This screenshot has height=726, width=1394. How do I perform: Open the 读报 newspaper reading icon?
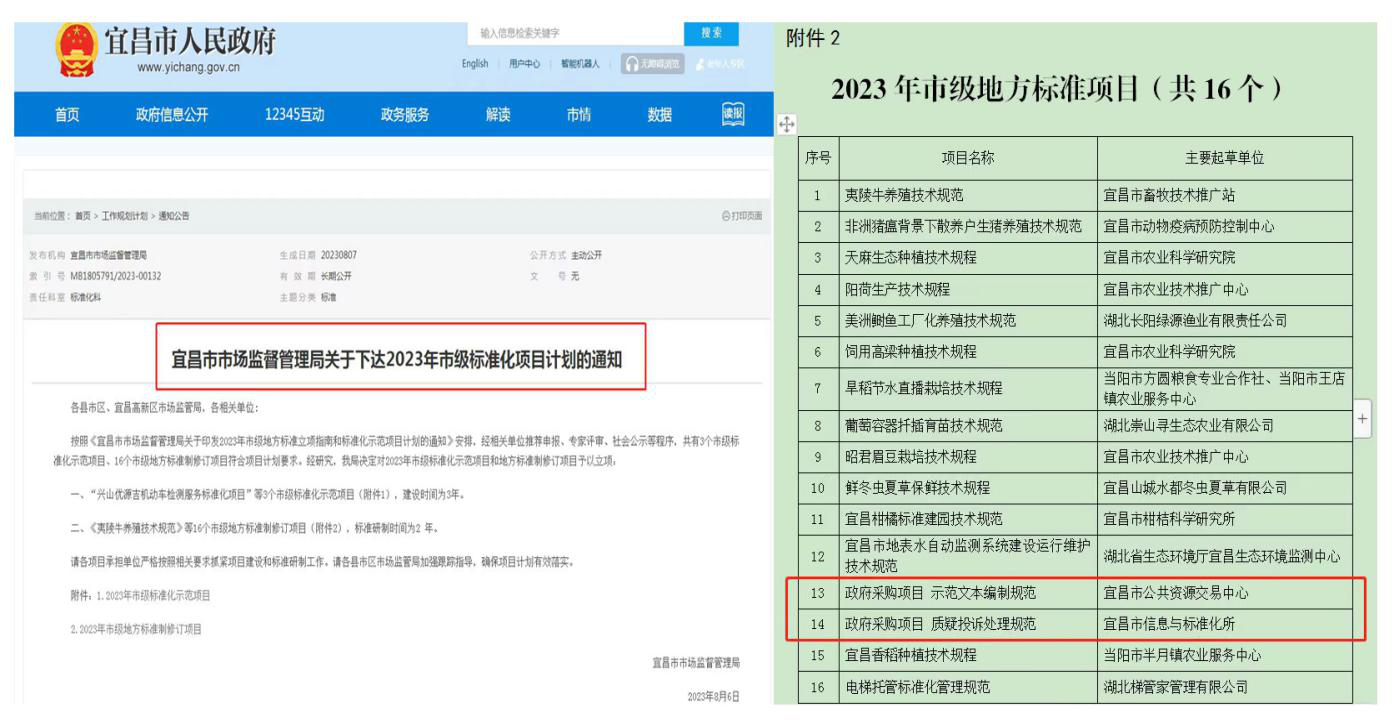(x=733, y=114)
